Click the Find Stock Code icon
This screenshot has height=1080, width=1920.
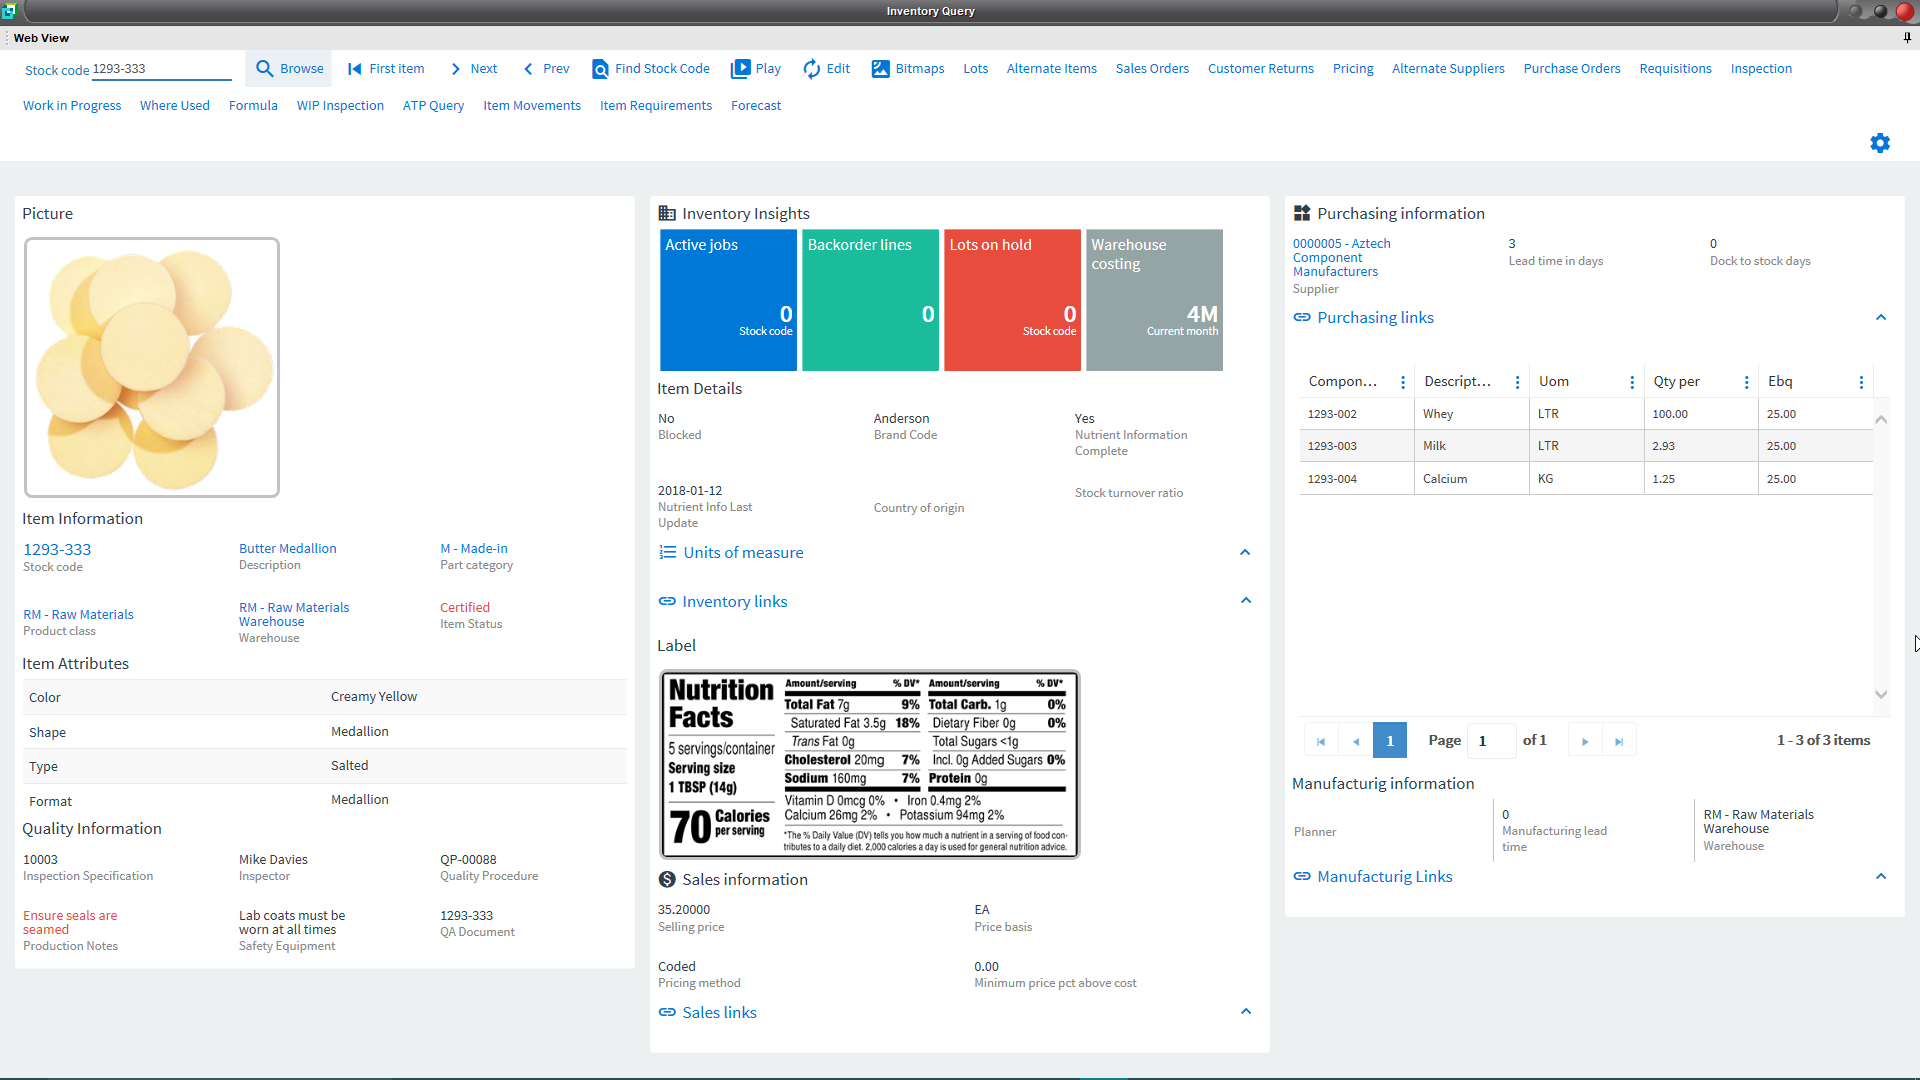pyautogui.click(x=600, y=69)
